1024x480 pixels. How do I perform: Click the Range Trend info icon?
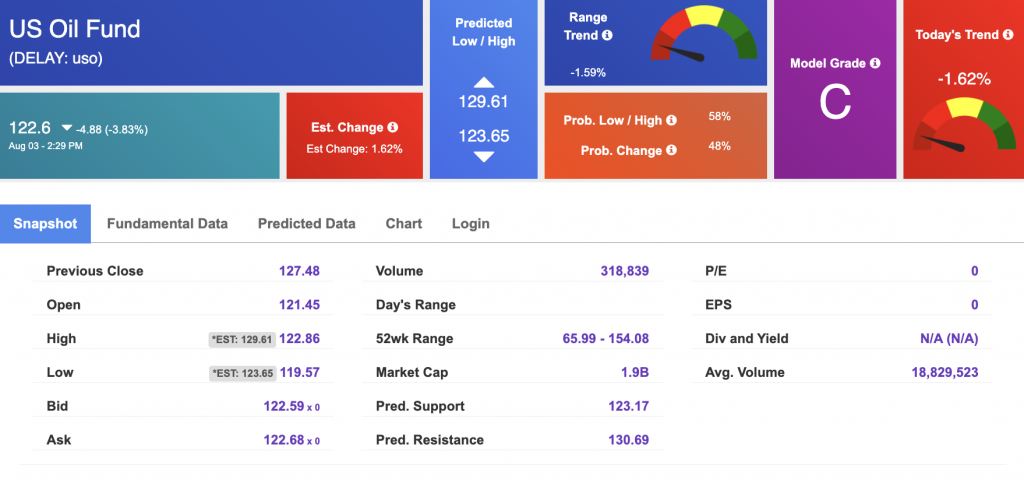[607, 35]
